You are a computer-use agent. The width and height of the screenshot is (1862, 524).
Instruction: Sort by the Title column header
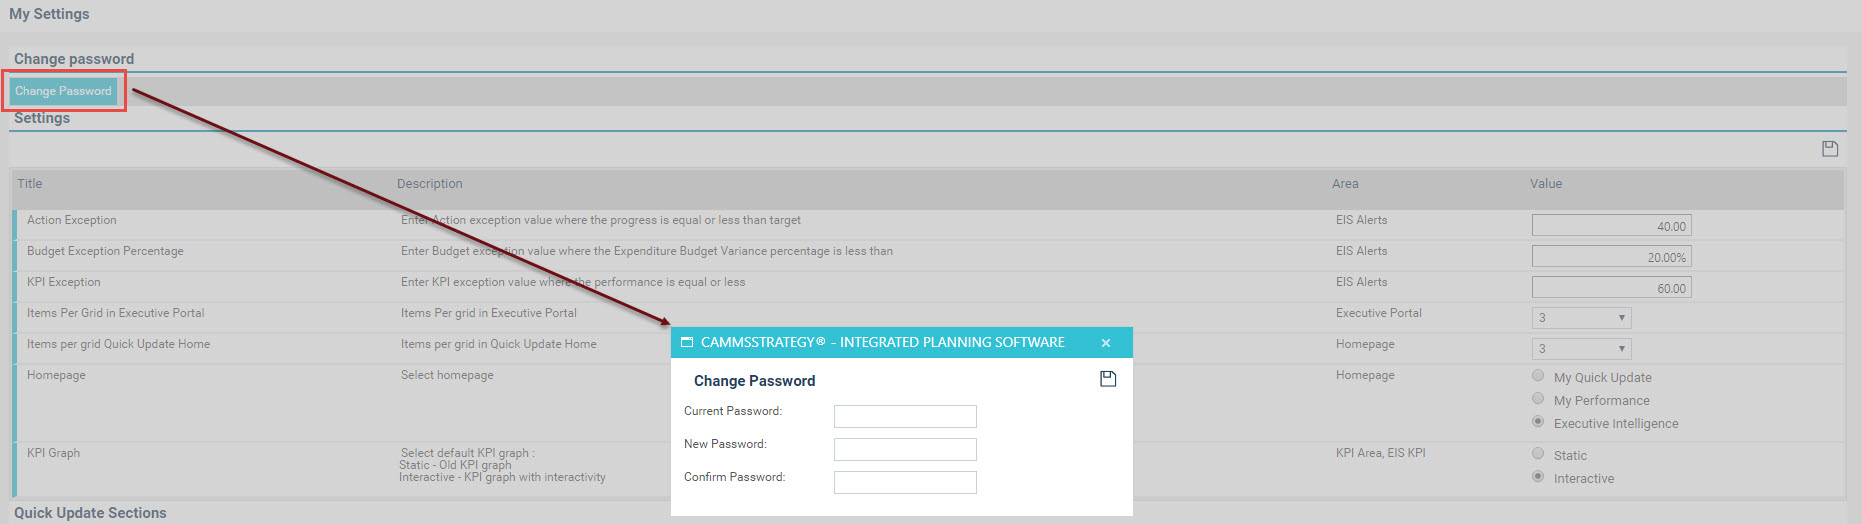click(30, 184)
